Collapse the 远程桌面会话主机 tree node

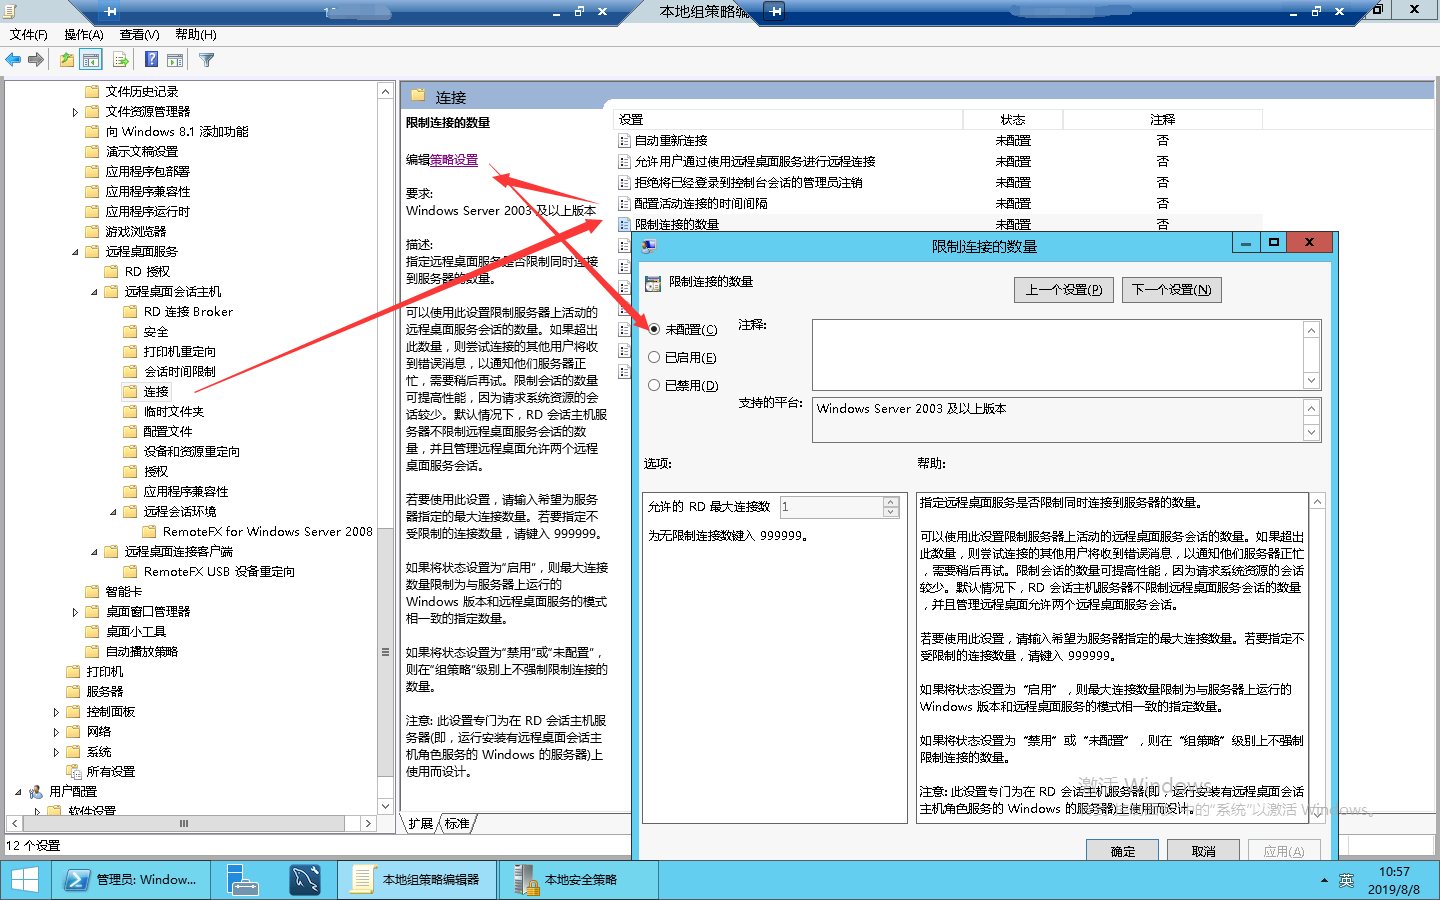[94, 292]
